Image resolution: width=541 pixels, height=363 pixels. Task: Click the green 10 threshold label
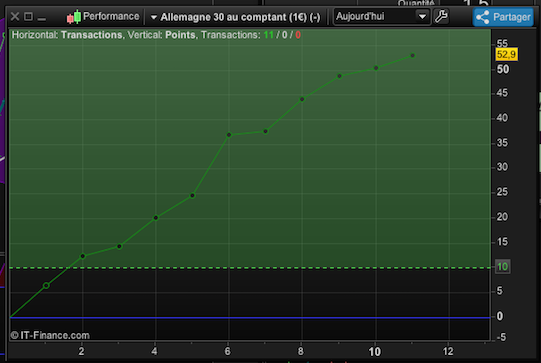coord(502,267)
